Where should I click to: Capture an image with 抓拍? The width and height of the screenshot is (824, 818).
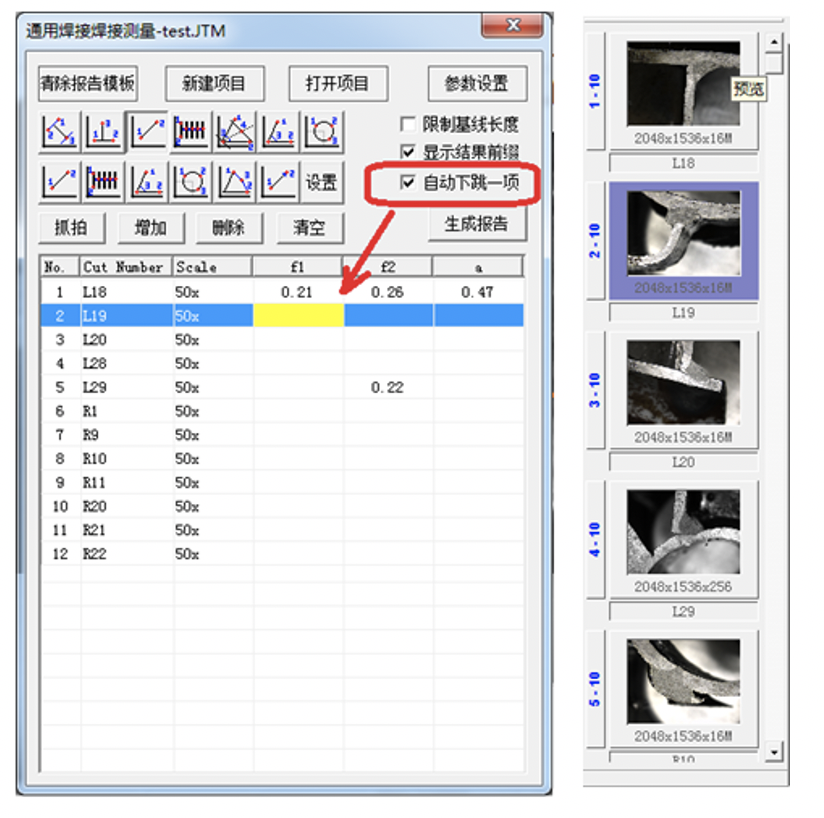click(72, 228)
